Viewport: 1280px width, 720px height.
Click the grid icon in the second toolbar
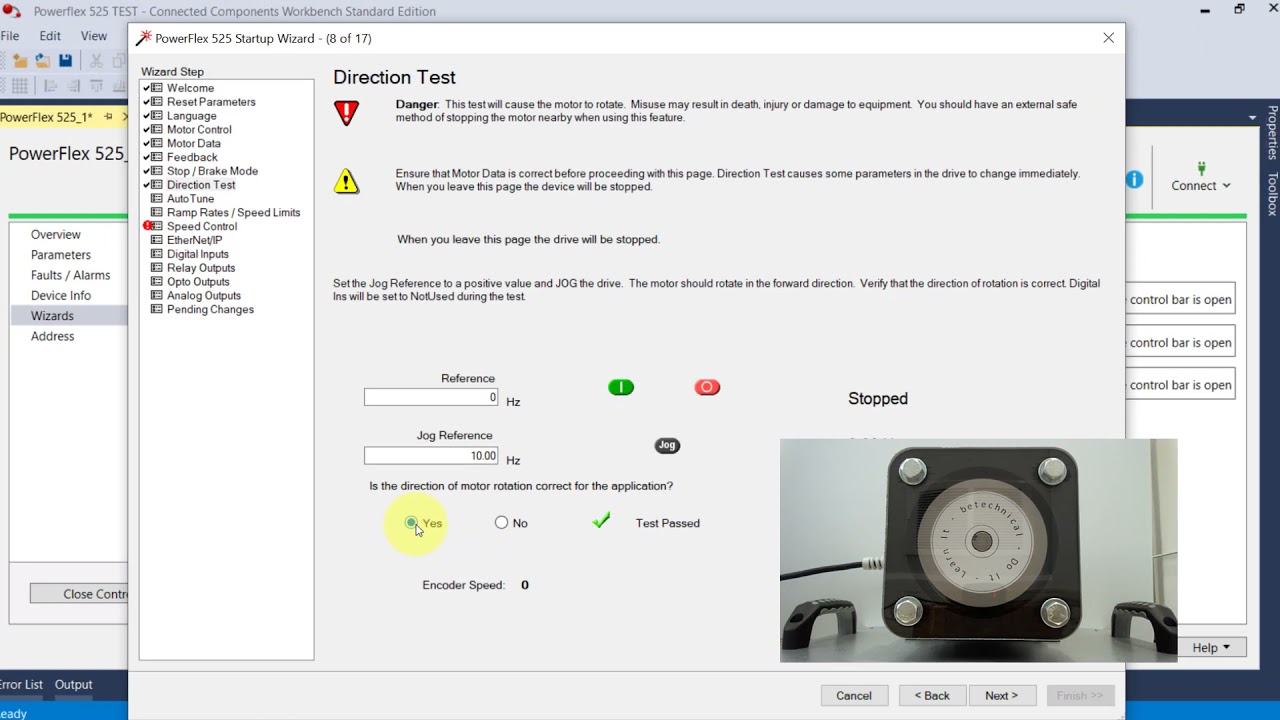20,86
